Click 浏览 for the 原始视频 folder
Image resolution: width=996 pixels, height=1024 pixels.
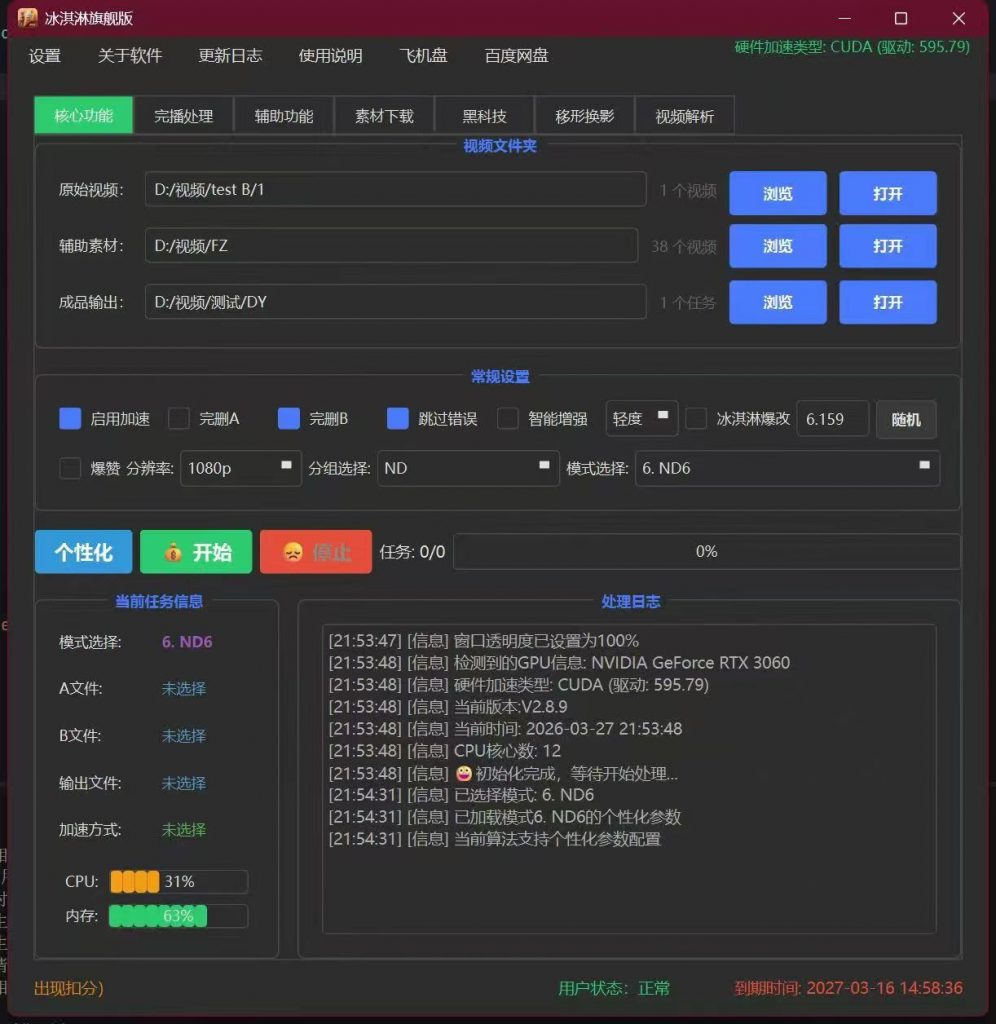777,194
